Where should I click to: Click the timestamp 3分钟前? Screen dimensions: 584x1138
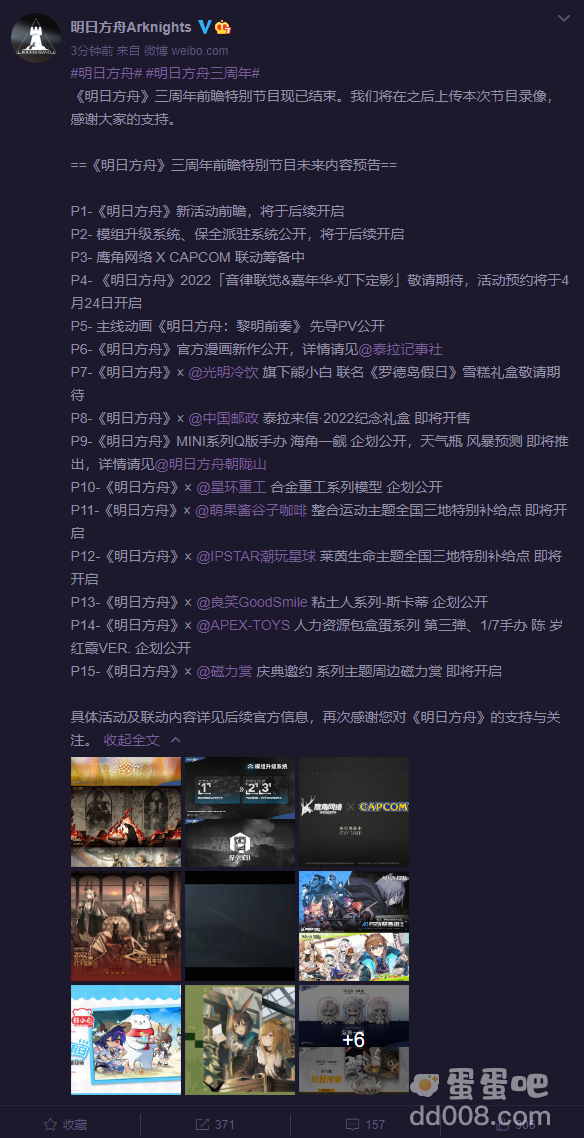tap(91, 51)
